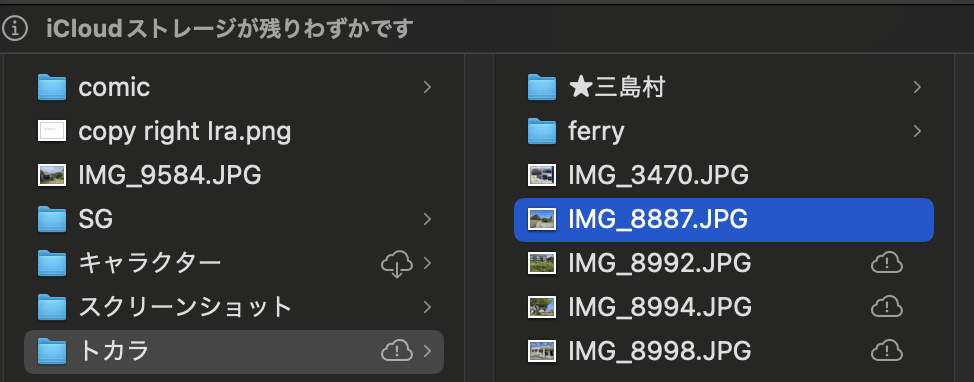Expand the スクリーンショット folder chevron

[x=427, y=307]
